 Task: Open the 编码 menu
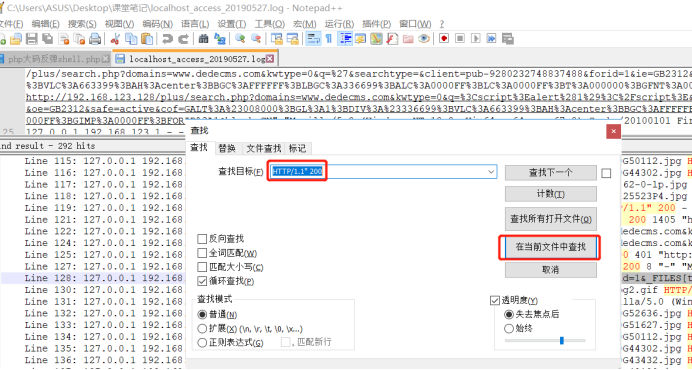coord(158,24)
